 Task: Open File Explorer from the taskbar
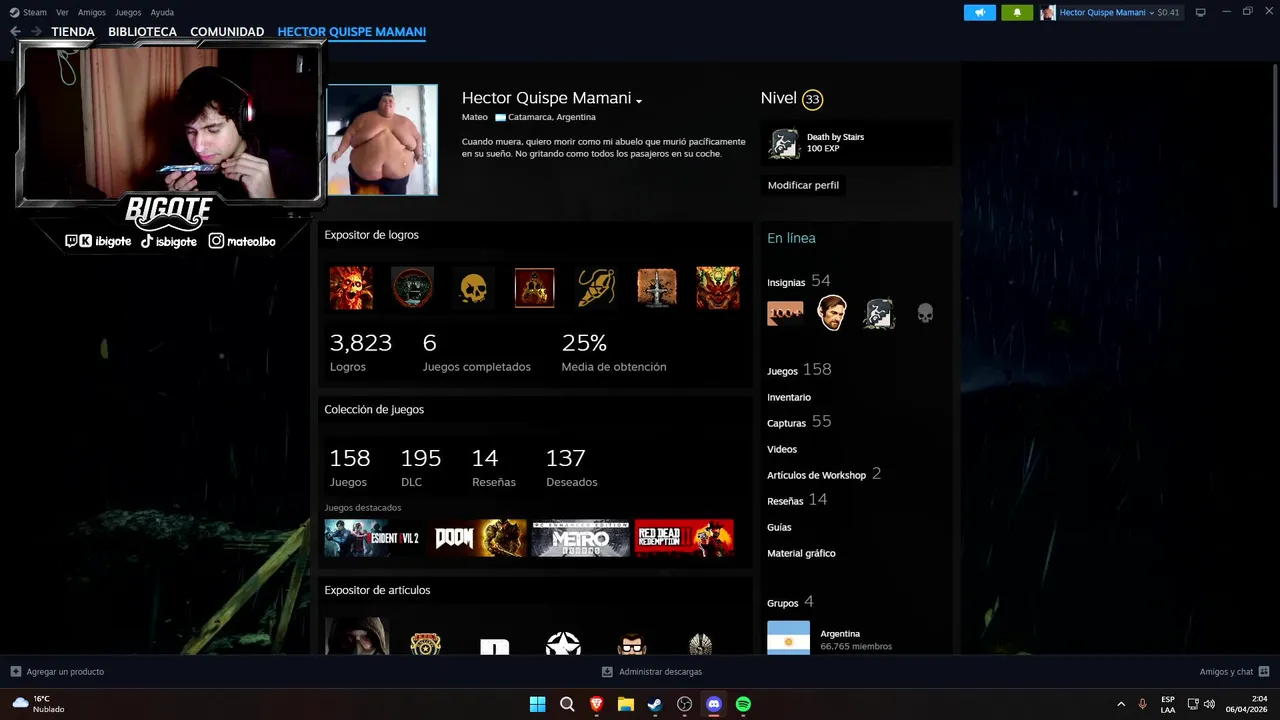(626, 704)
